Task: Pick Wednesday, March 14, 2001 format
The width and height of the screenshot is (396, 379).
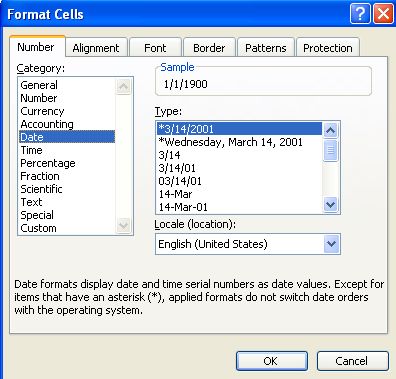Action: [230, 142]
